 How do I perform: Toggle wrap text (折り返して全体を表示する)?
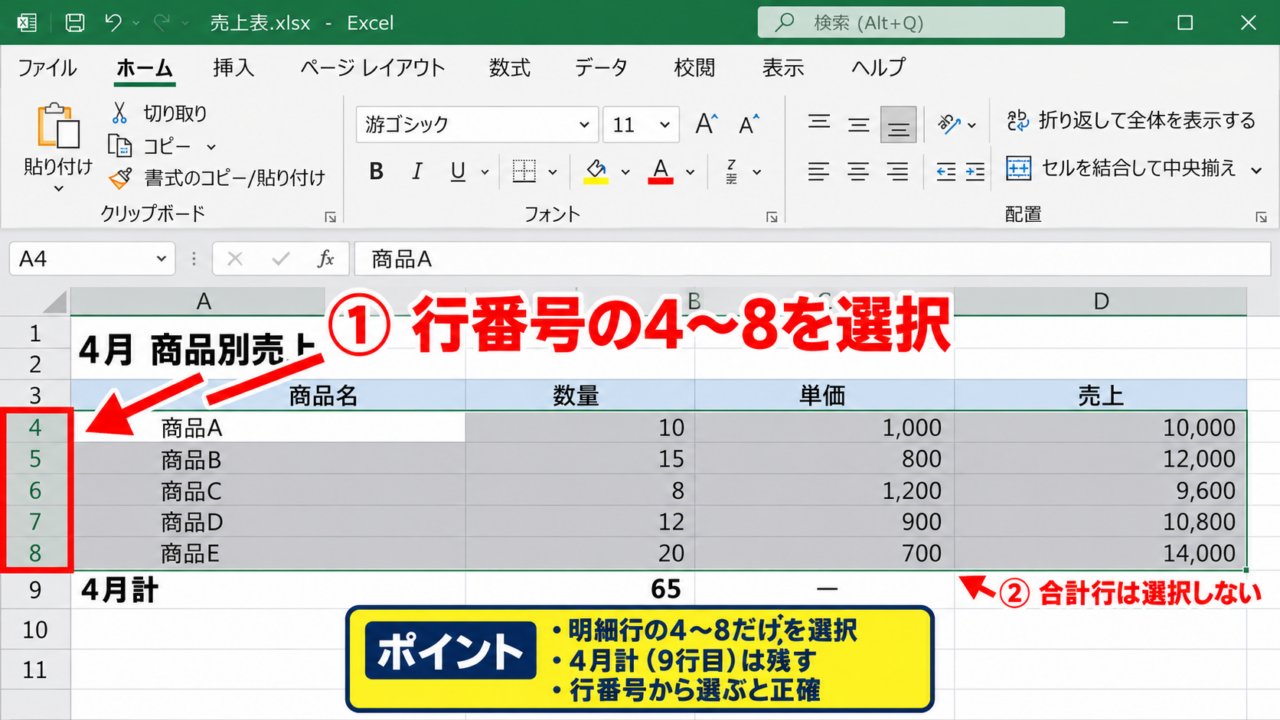[x=1129, y=121]
